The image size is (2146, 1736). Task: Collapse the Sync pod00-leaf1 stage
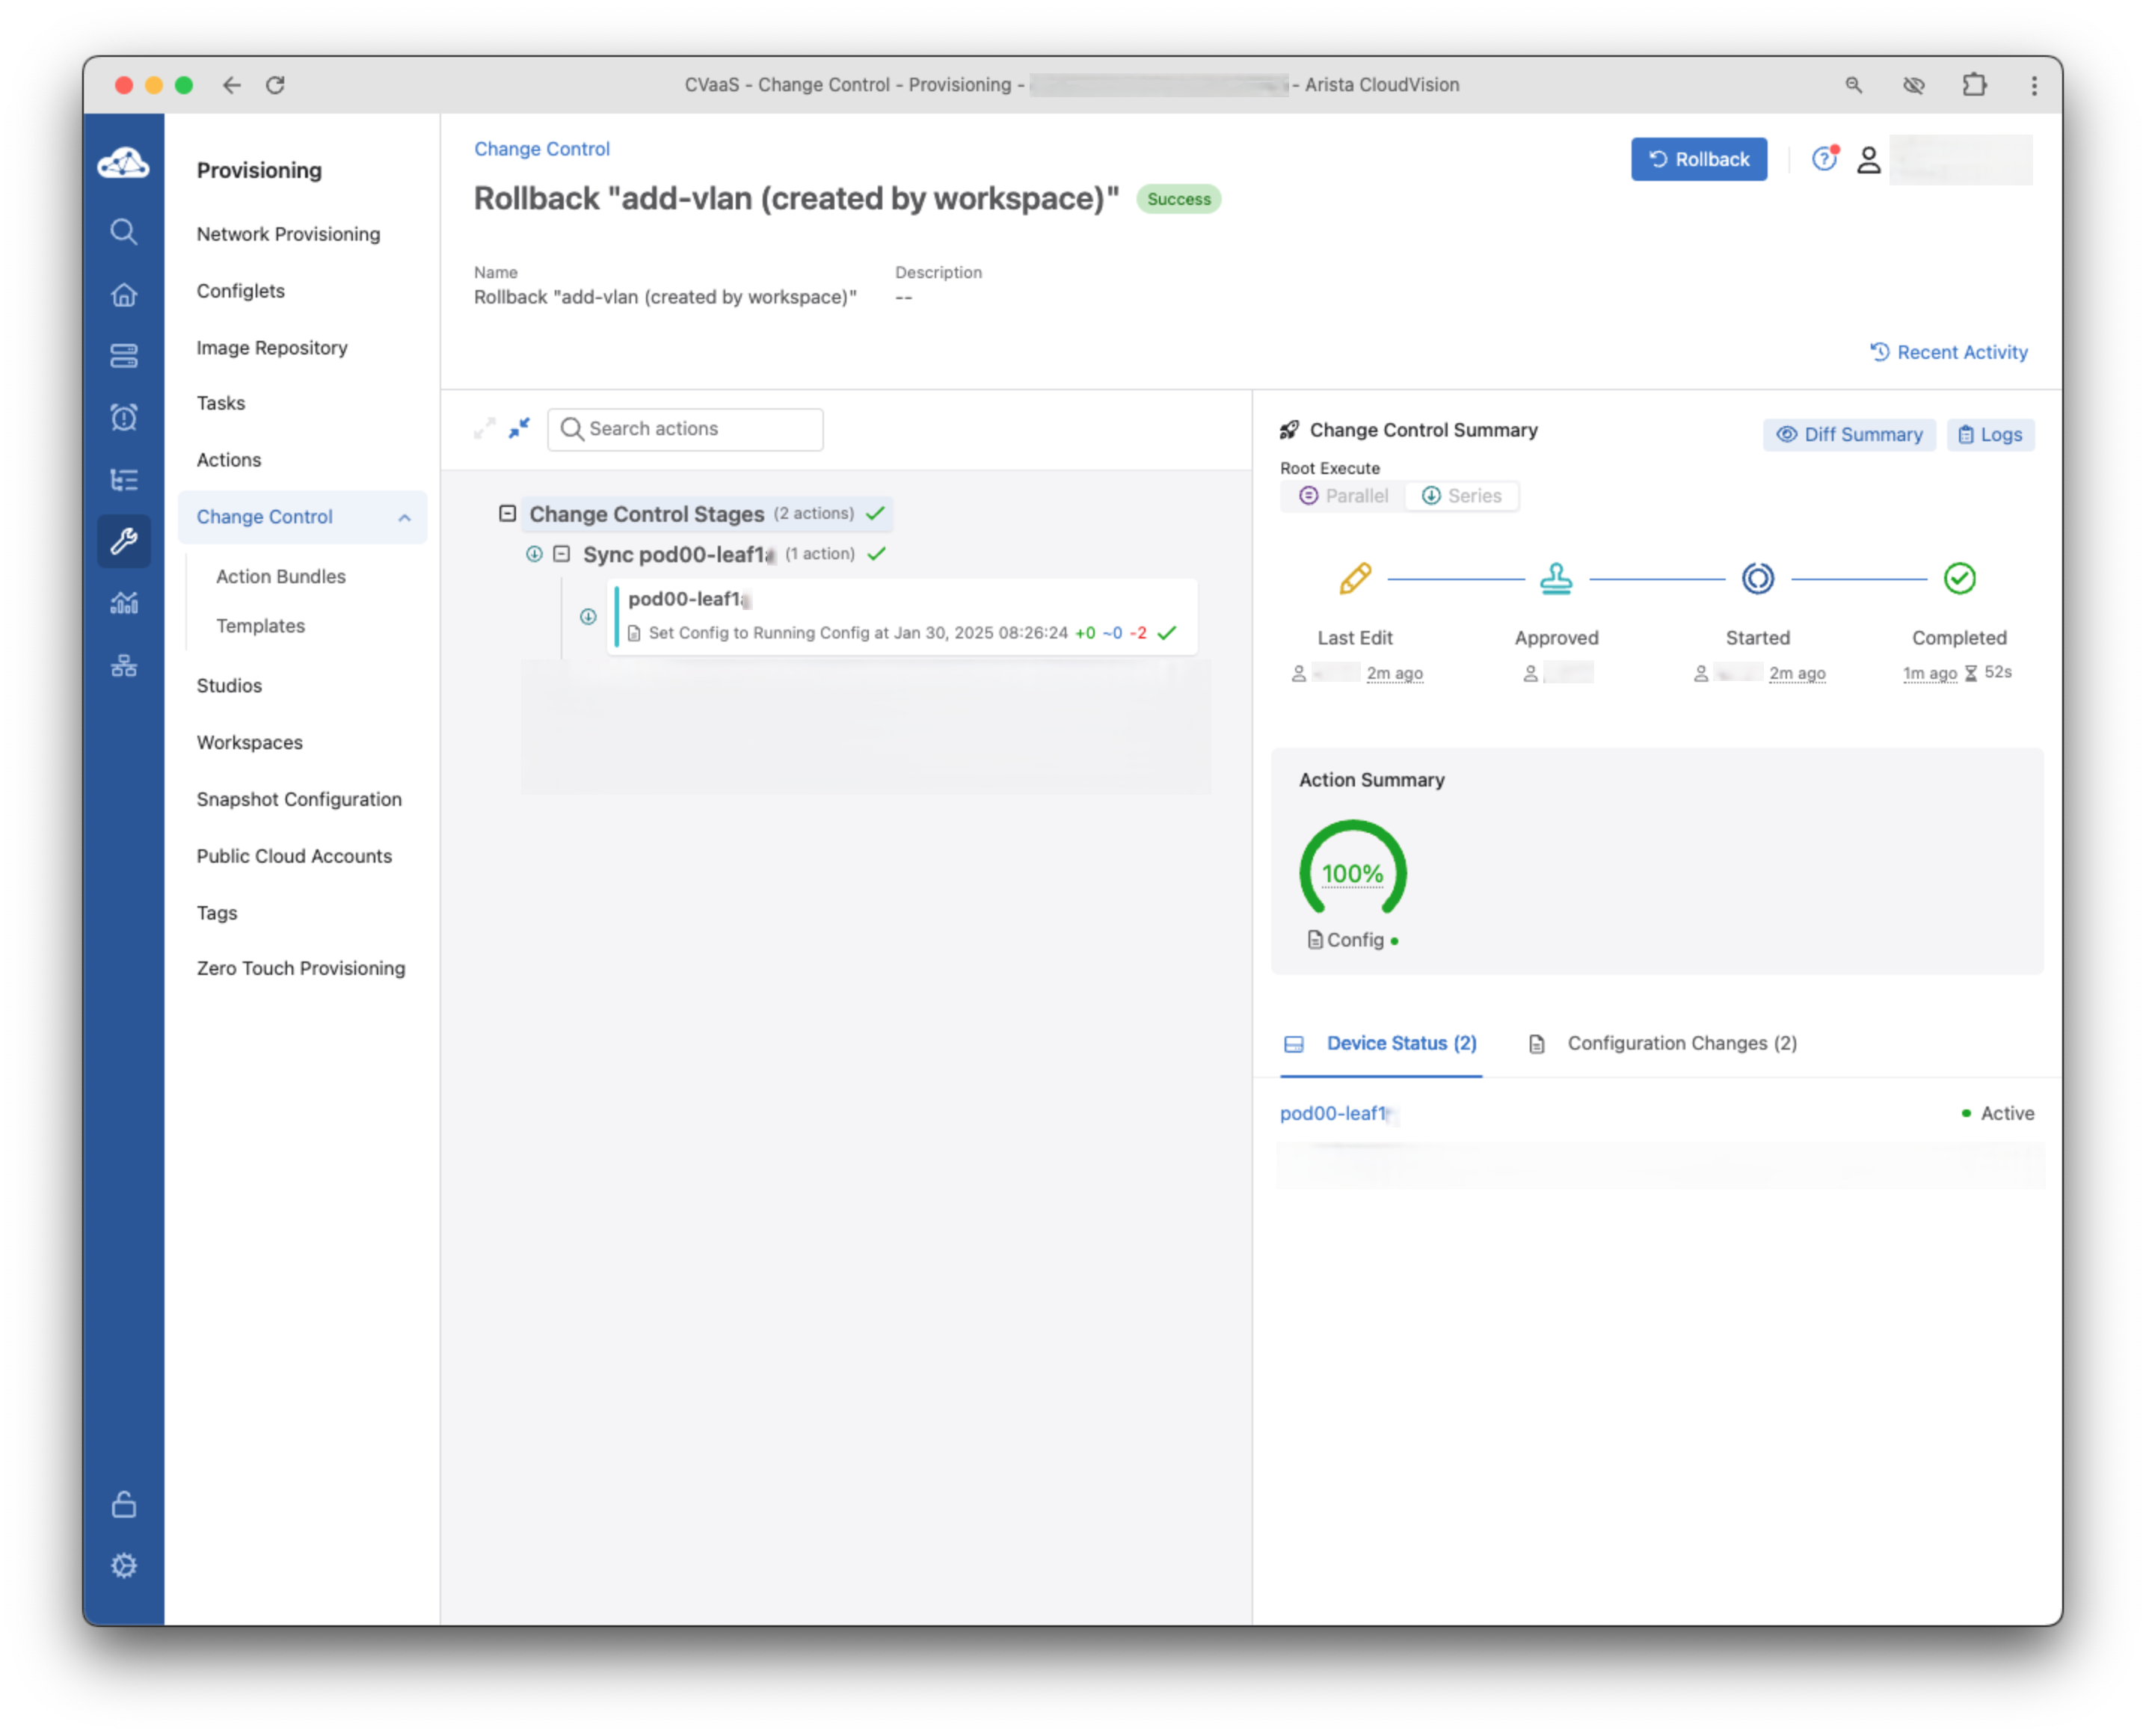pyautogui.click(x=561, y=553)
